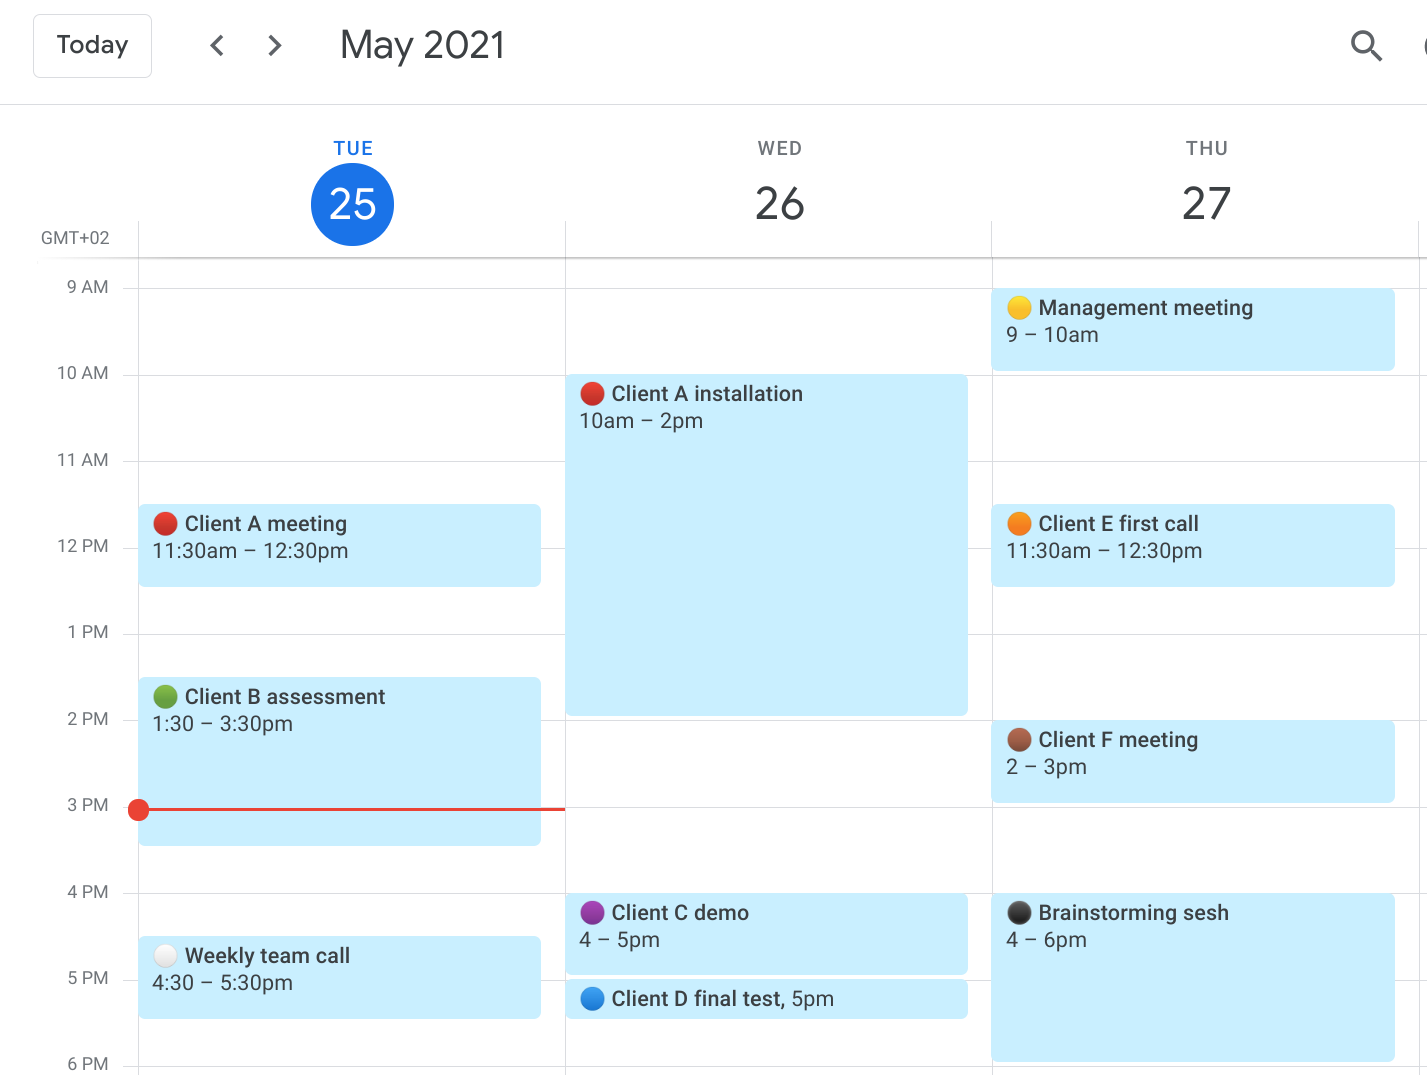Screen dimensions: 1427x1075
Task: Click the 3 PM time label
Action: click(x=88, y=805)
